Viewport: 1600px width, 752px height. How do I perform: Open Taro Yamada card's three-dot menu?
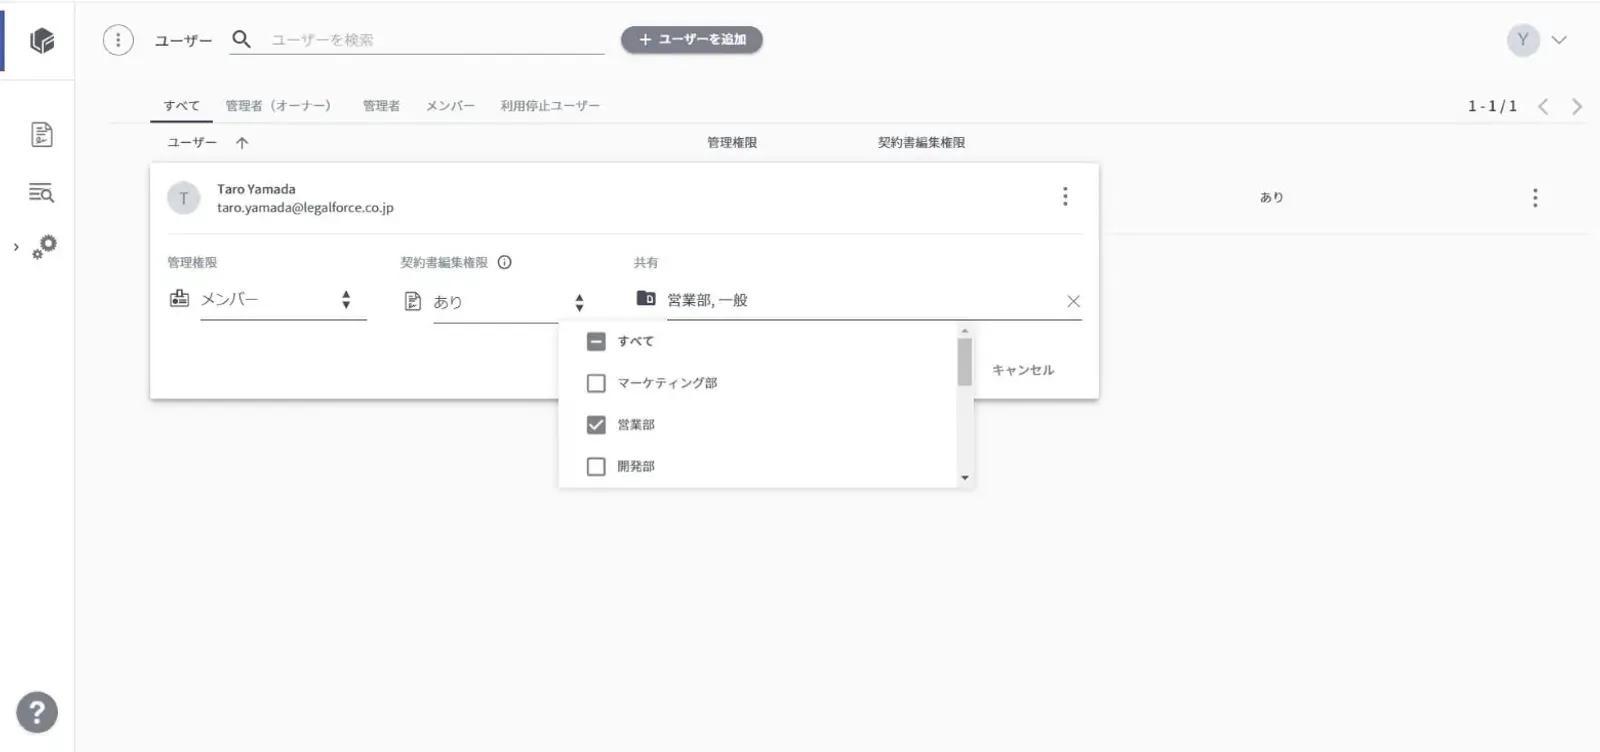click(x=1065, y=197)
